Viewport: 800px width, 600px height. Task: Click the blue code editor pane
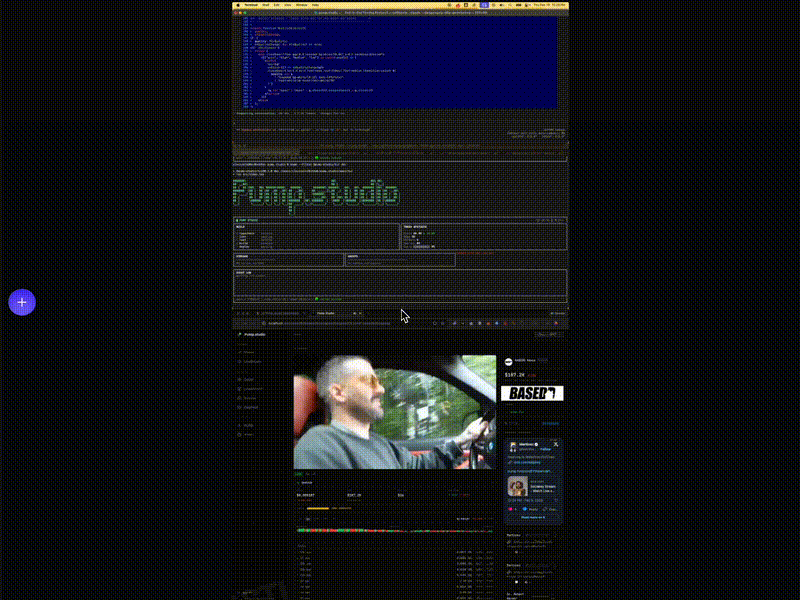(x=400, y=60)
